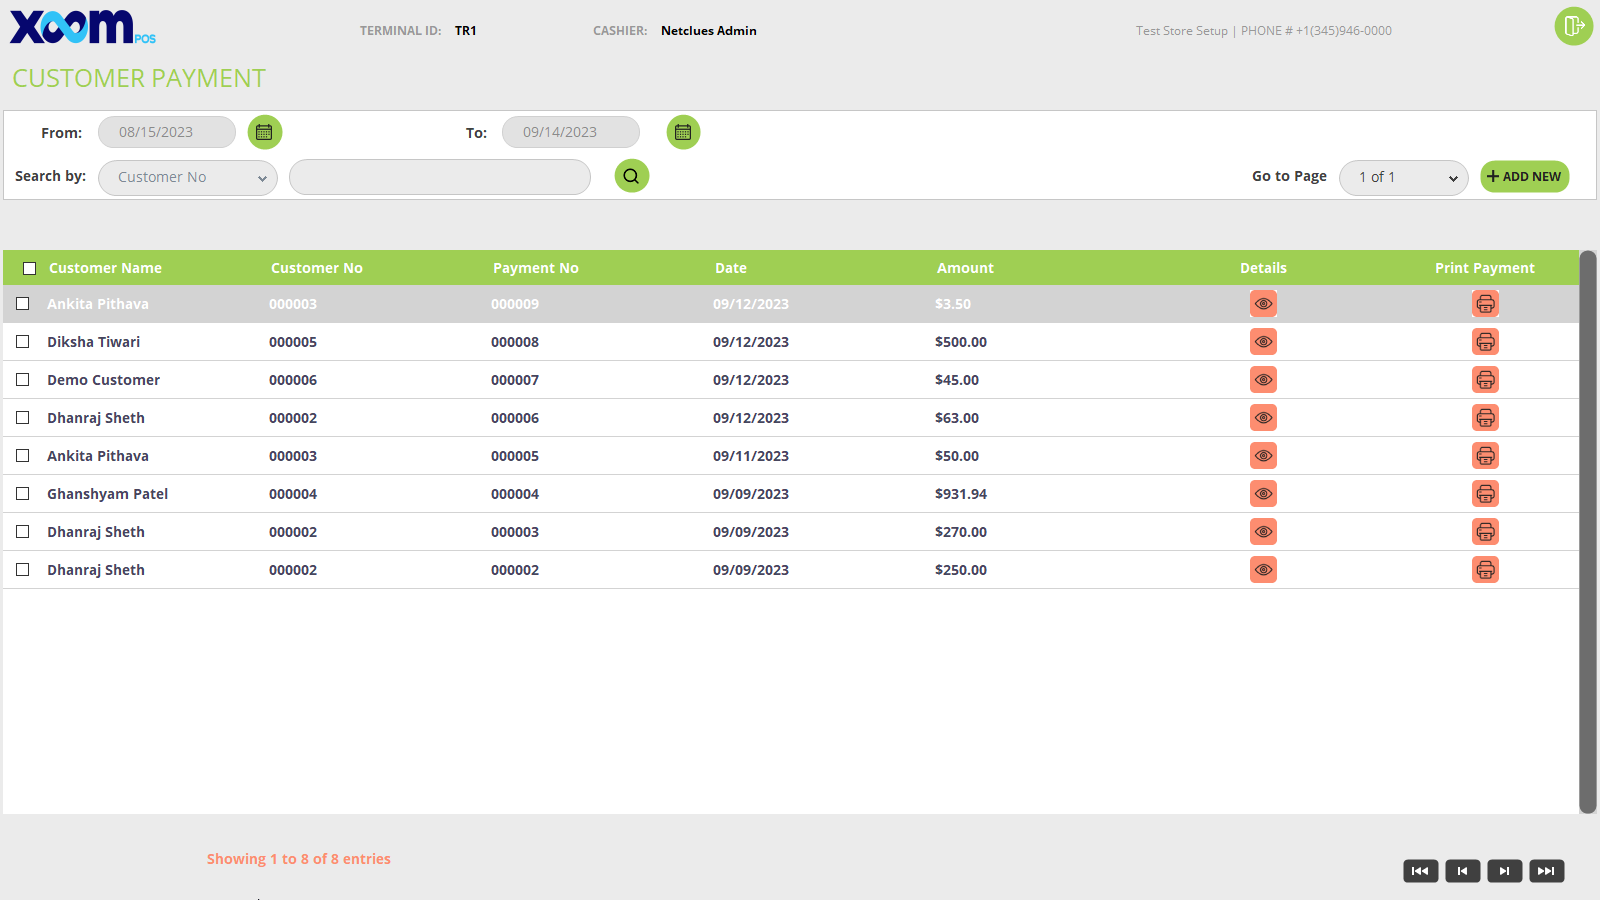Select checkbox for Ghanshyam Patel row
The width and height of the screenshot is (1600, 900).
[23, 494]
